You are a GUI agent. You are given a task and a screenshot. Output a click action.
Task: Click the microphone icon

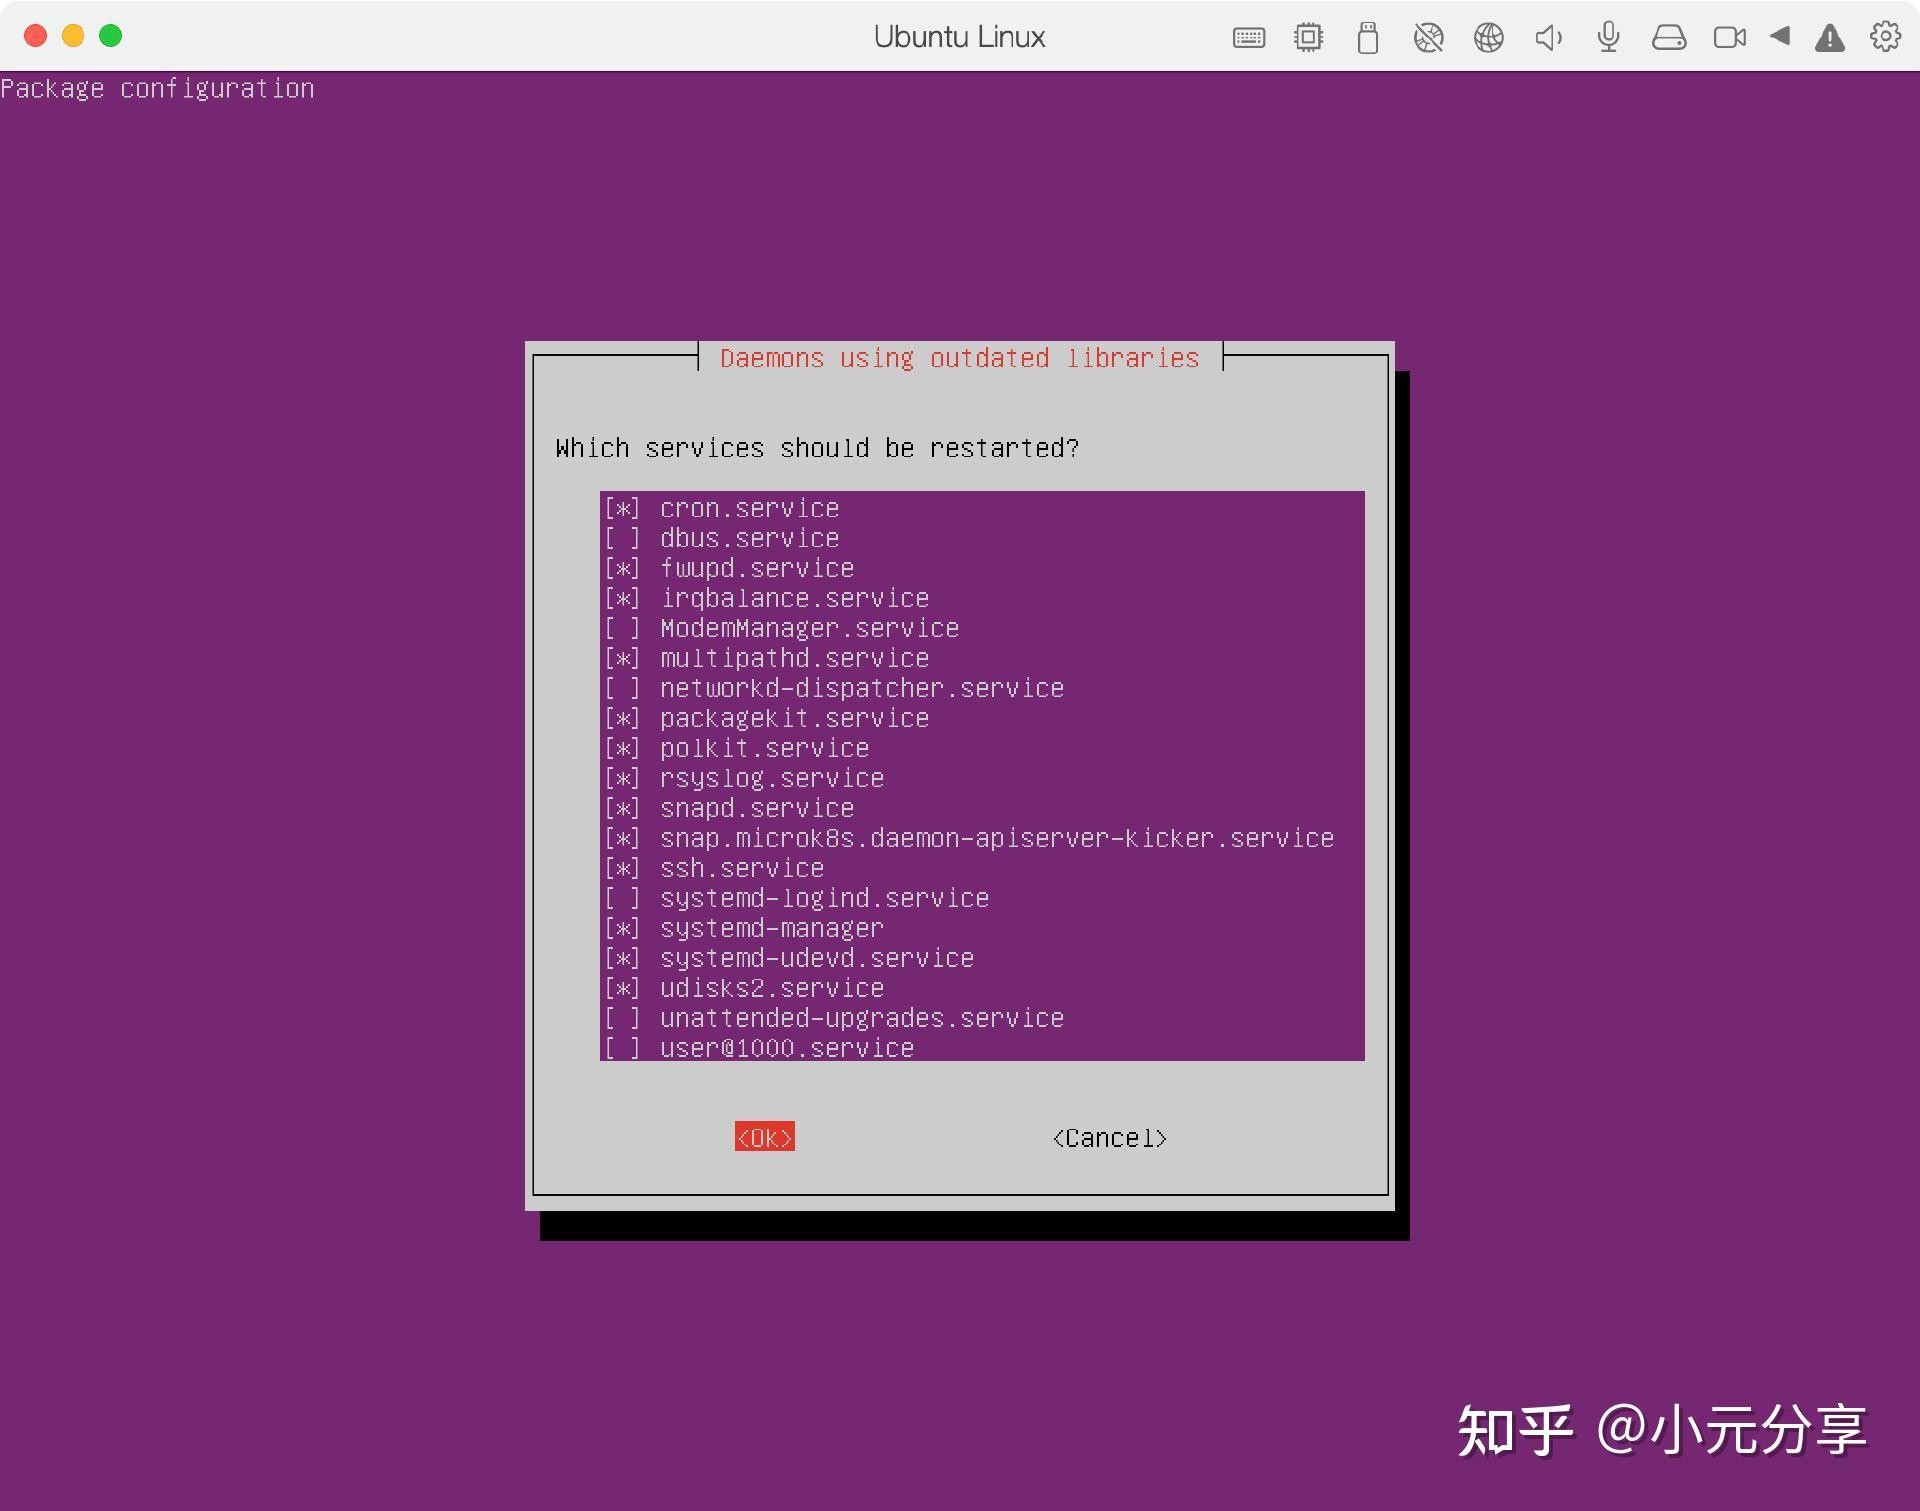point(1608,36)
